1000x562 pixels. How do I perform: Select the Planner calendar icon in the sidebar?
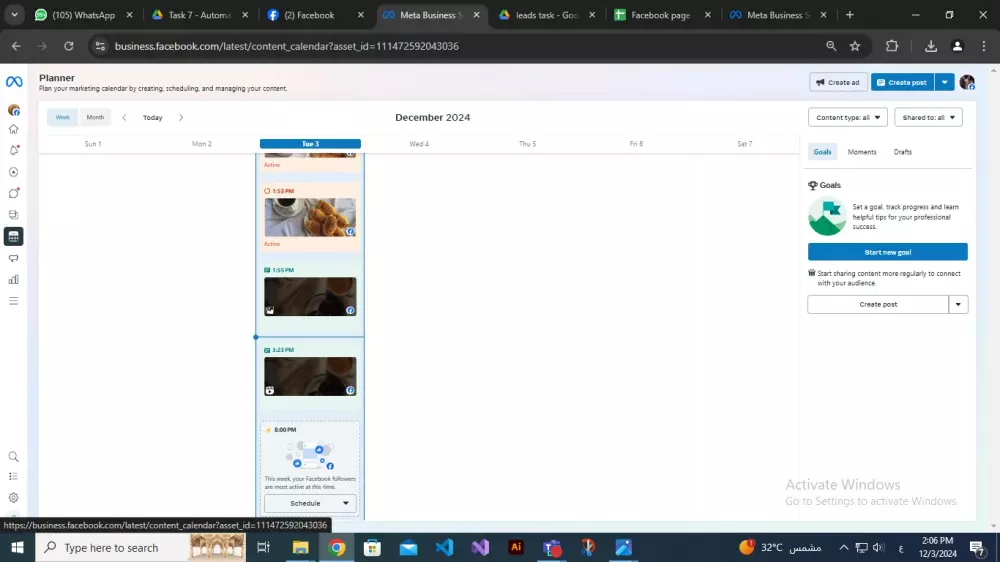(x=13, y=237)
